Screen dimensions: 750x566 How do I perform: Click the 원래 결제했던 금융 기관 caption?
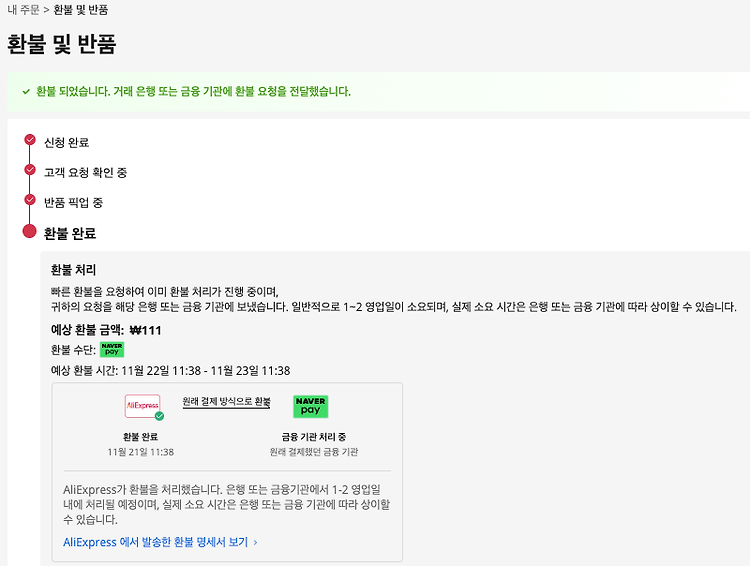(x=314, y=452)
